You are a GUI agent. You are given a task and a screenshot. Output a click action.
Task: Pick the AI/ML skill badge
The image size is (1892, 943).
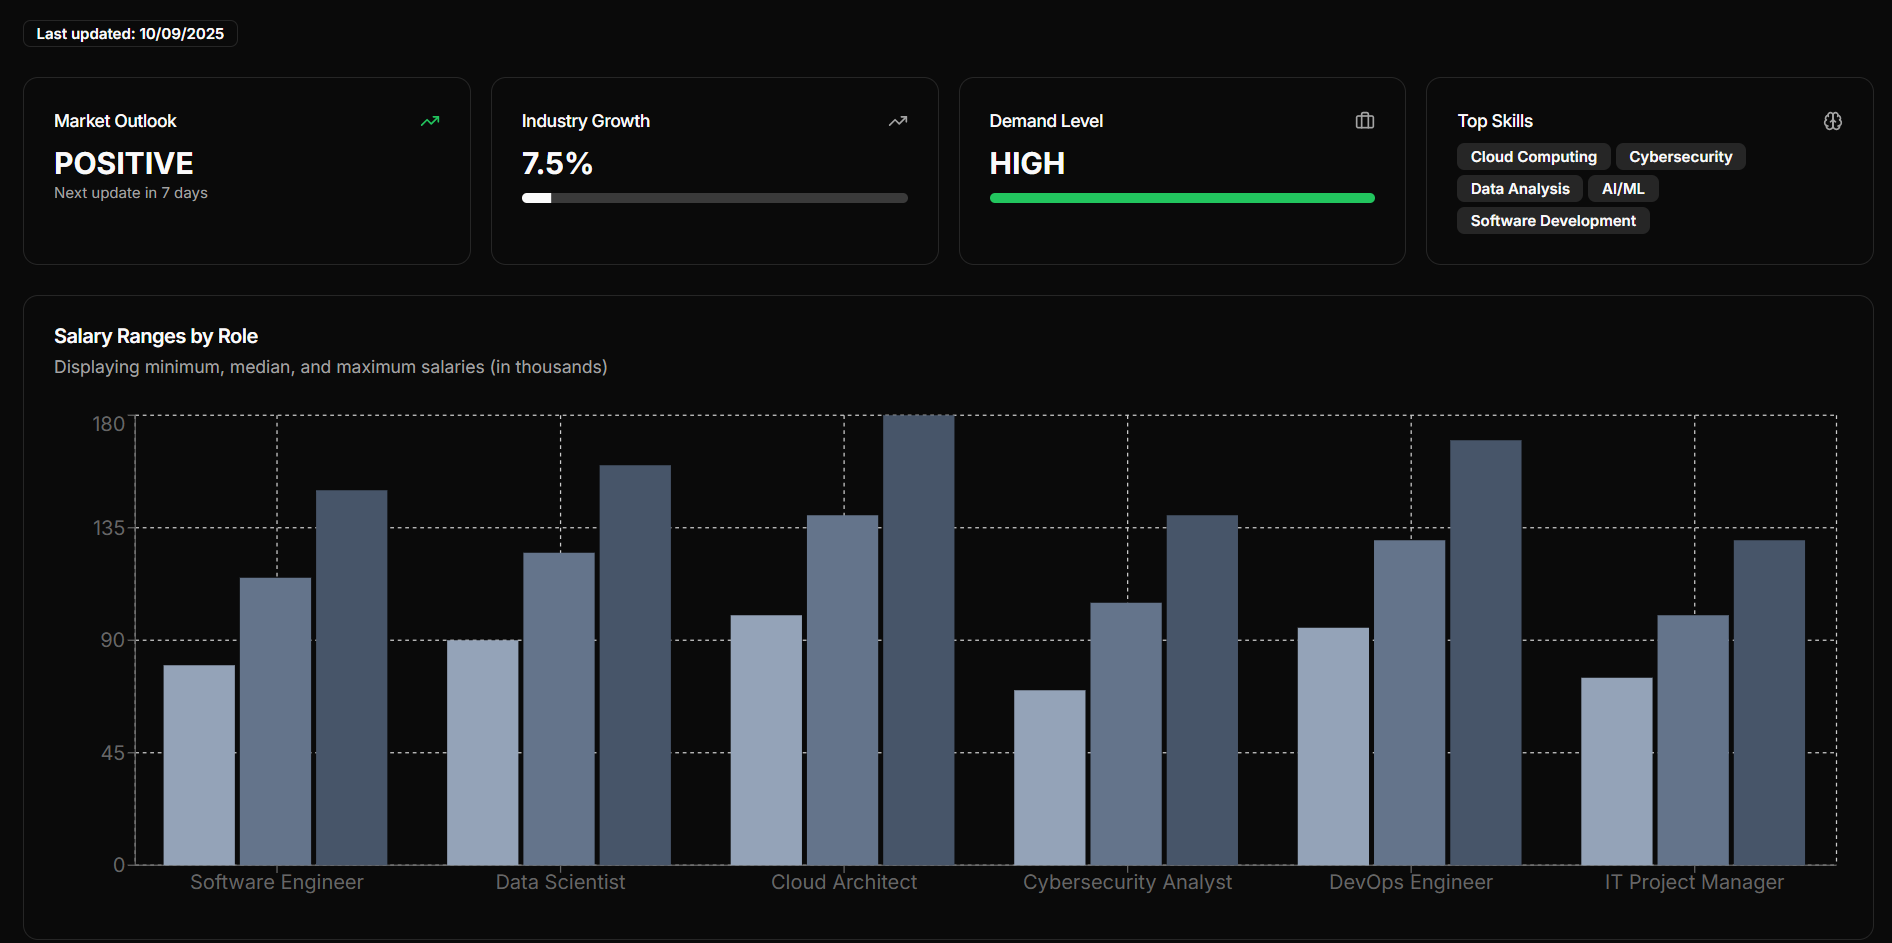1622,189
